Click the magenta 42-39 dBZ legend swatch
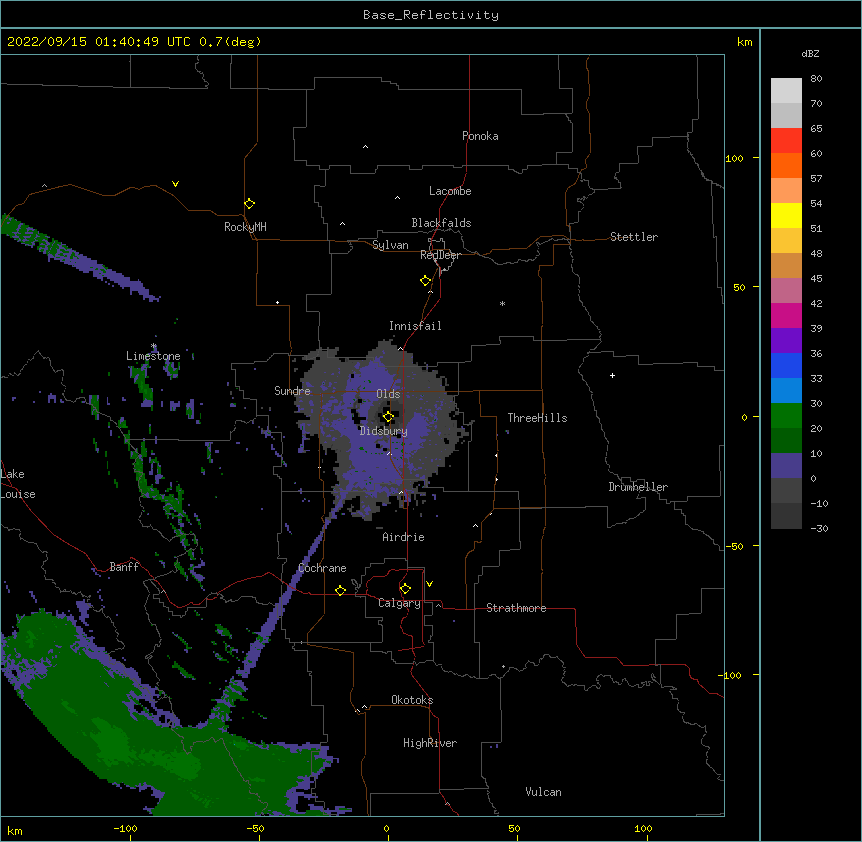The height and width of the screenshot is (842, 862). tap(786, 315)
